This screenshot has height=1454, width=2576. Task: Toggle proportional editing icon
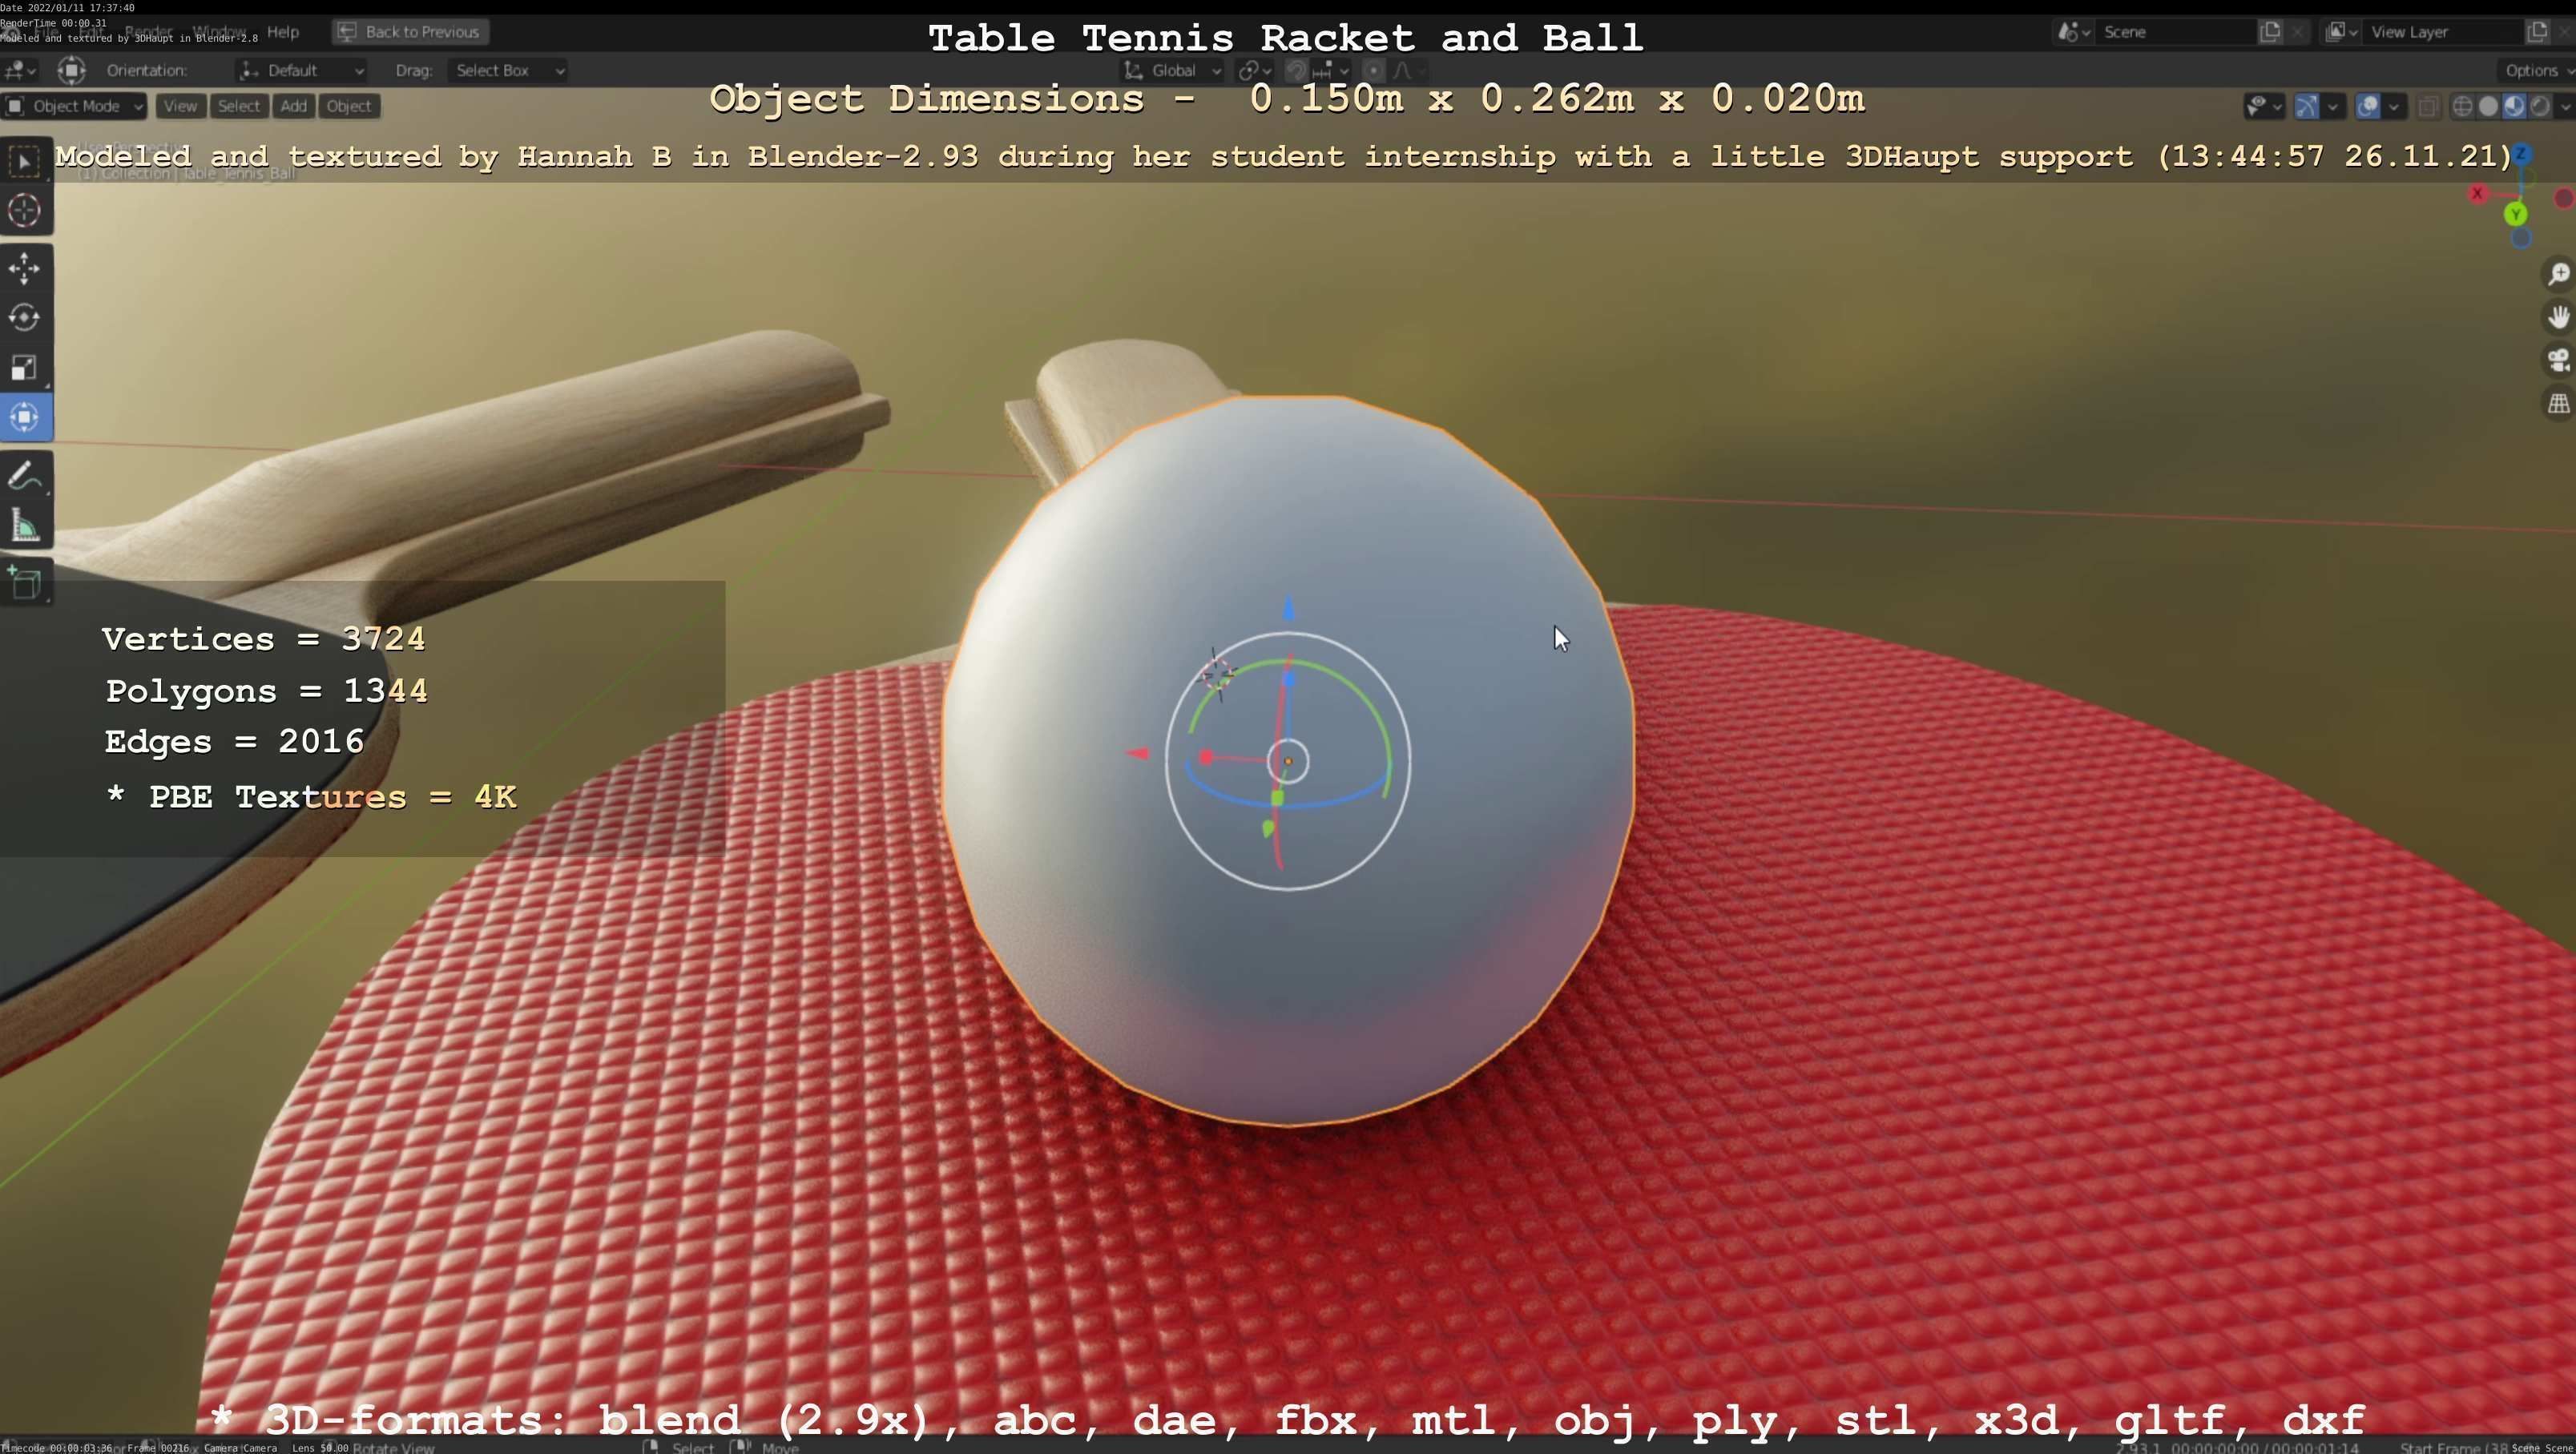click(x=1374, y=71)
